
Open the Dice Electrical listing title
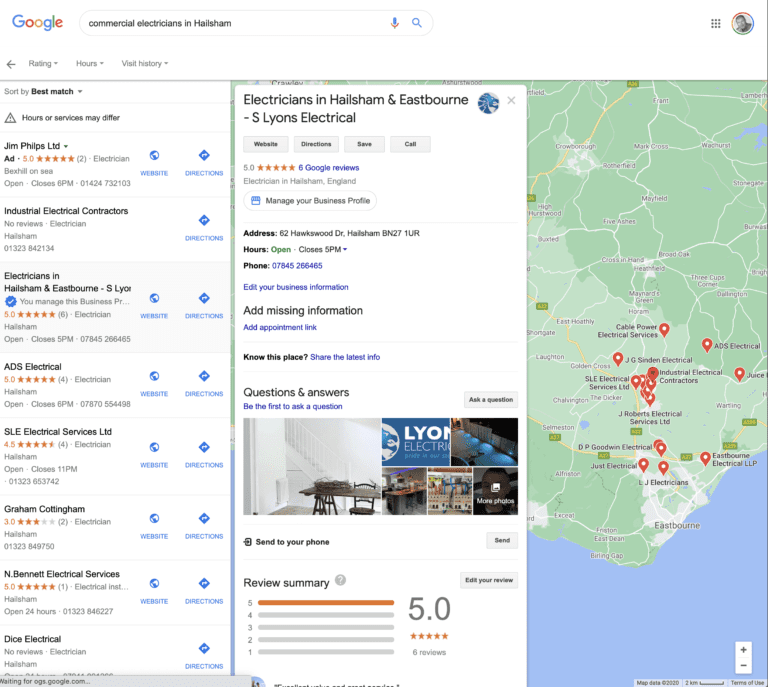coord(33,639)
